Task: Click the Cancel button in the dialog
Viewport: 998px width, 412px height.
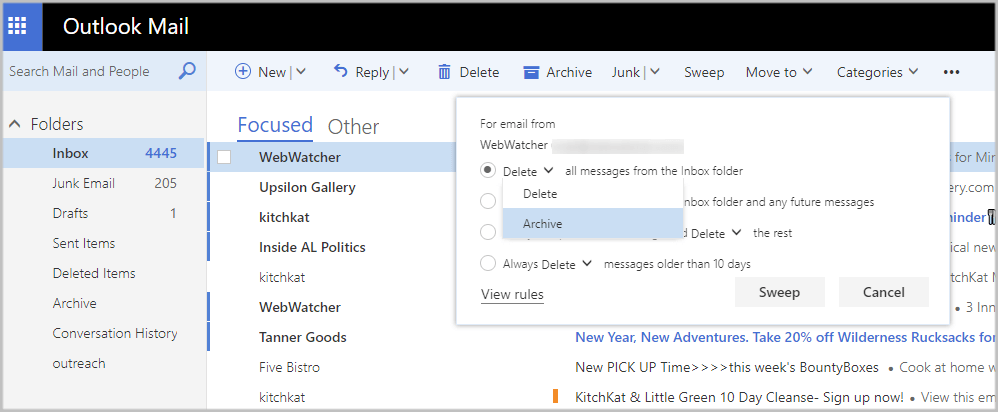Action: pyautogui.click(x=883, y=292)
